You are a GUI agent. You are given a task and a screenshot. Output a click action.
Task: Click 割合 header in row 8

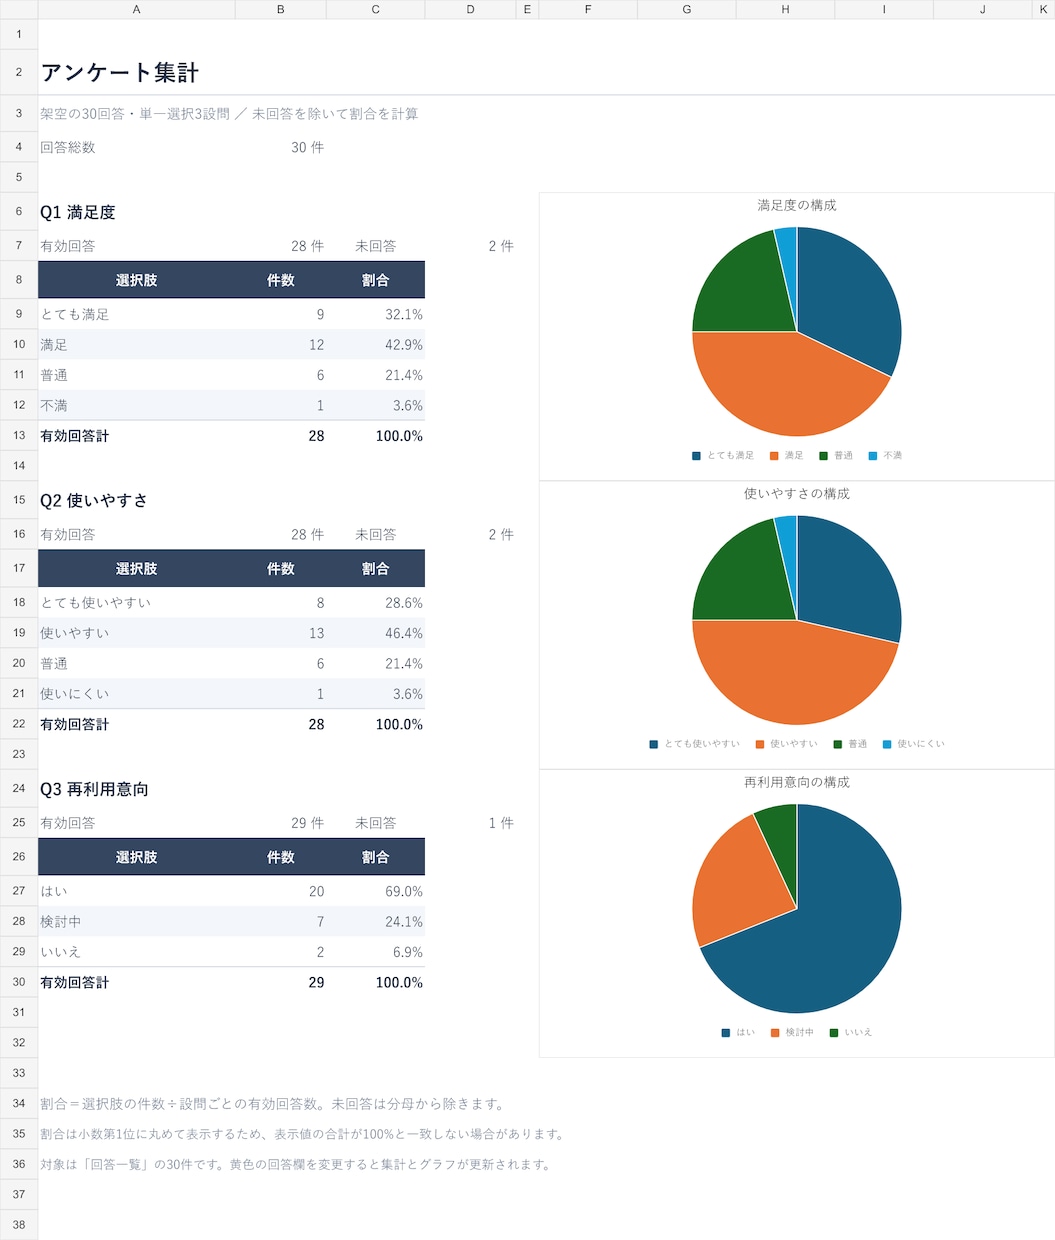point(375,280)
